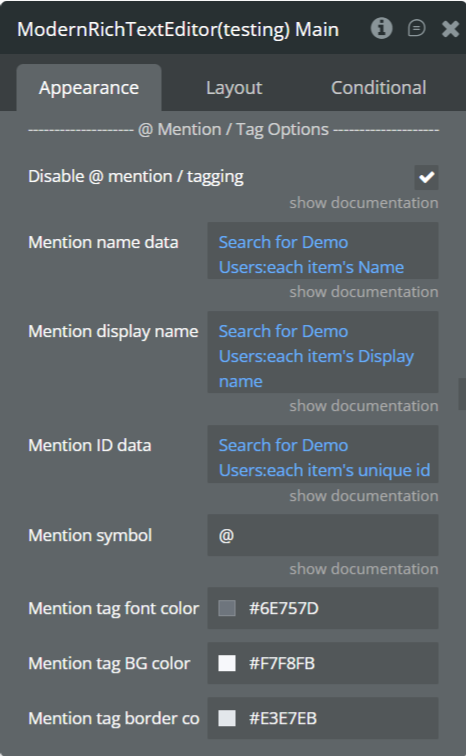This screenshot has width=466, height=756.
Task: Open Mention tag BG color swatch
Action: click(x=227, y=663)
